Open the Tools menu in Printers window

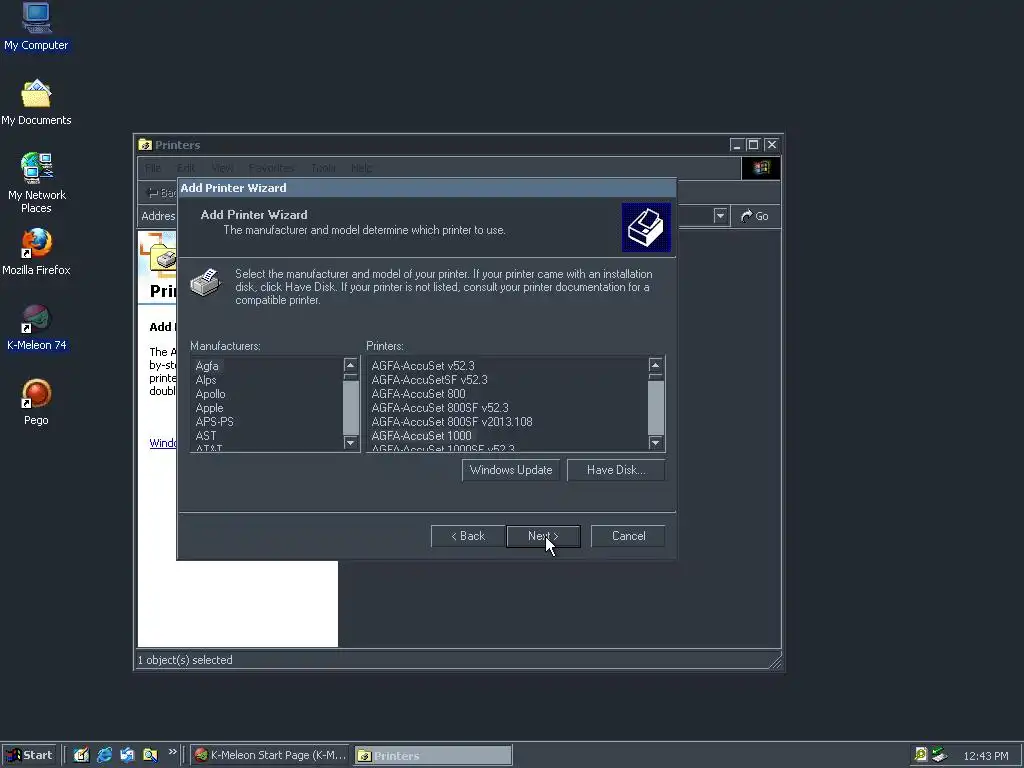coord(323,168)
